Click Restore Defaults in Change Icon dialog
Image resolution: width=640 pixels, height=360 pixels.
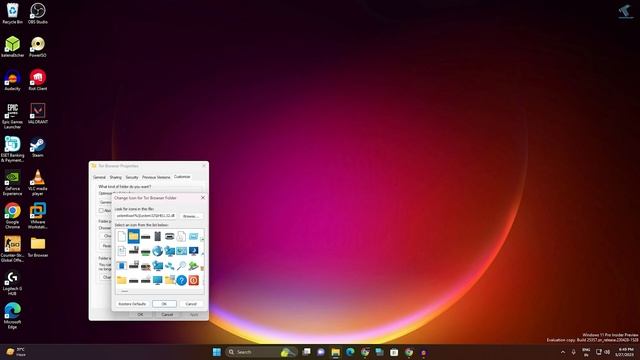click(x=132, y=304)
